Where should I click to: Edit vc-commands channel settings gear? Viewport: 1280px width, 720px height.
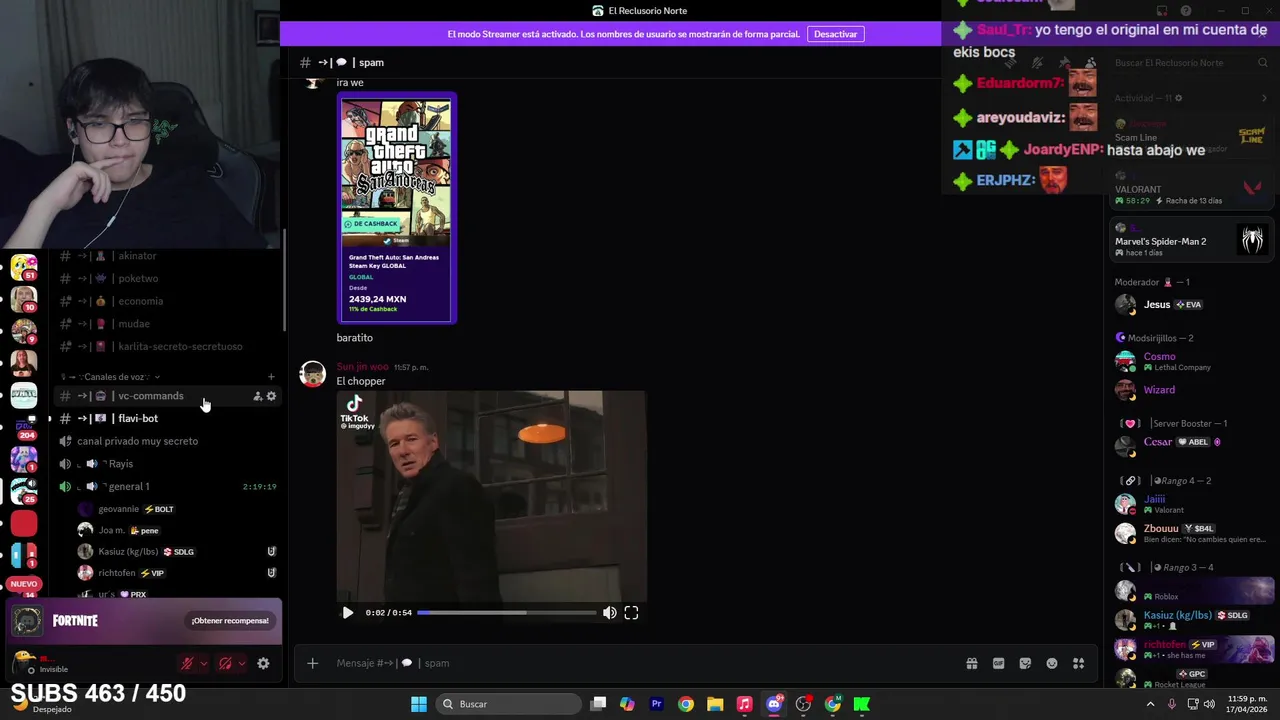271,396
